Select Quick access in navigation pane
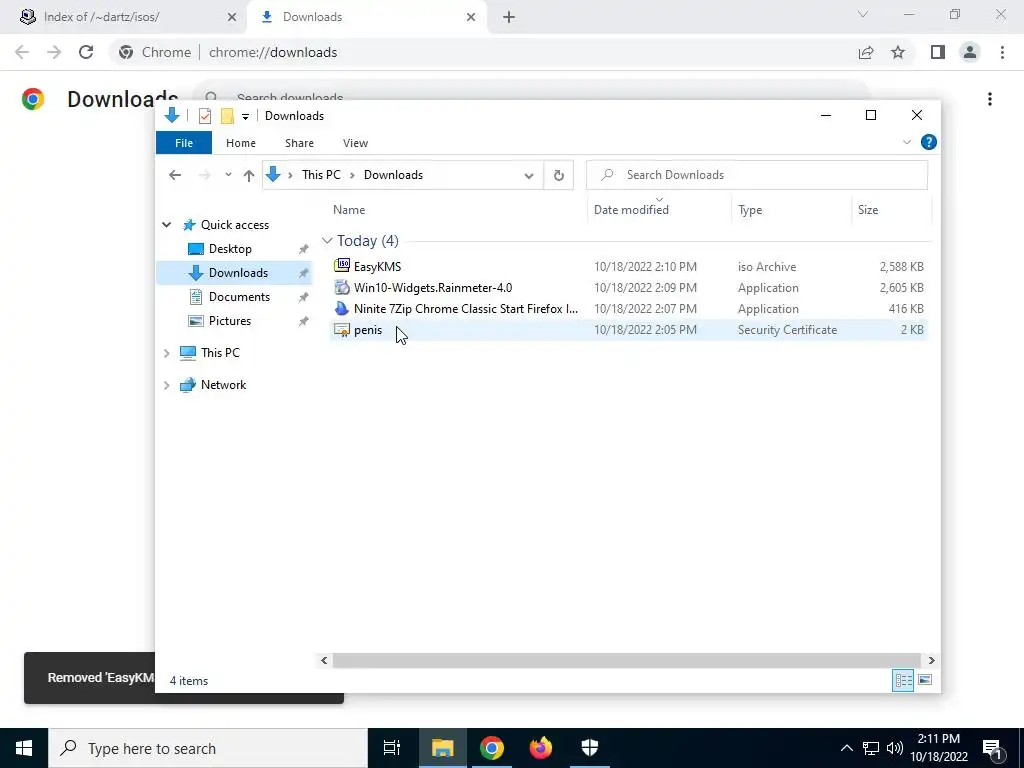 pos(234,225)
